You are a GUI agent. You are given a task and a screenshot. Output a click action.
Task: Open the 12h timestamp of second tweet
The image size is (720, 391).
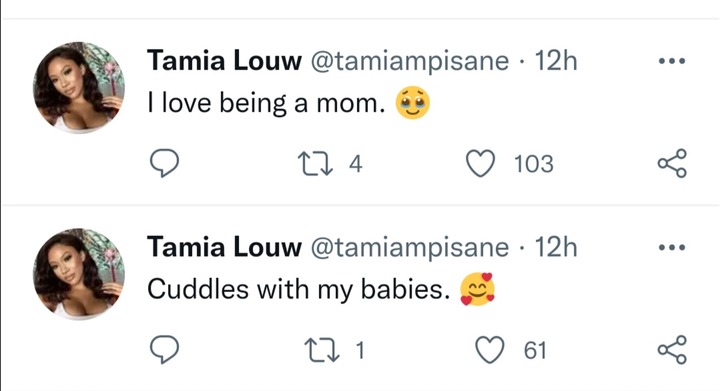point(556,247)
